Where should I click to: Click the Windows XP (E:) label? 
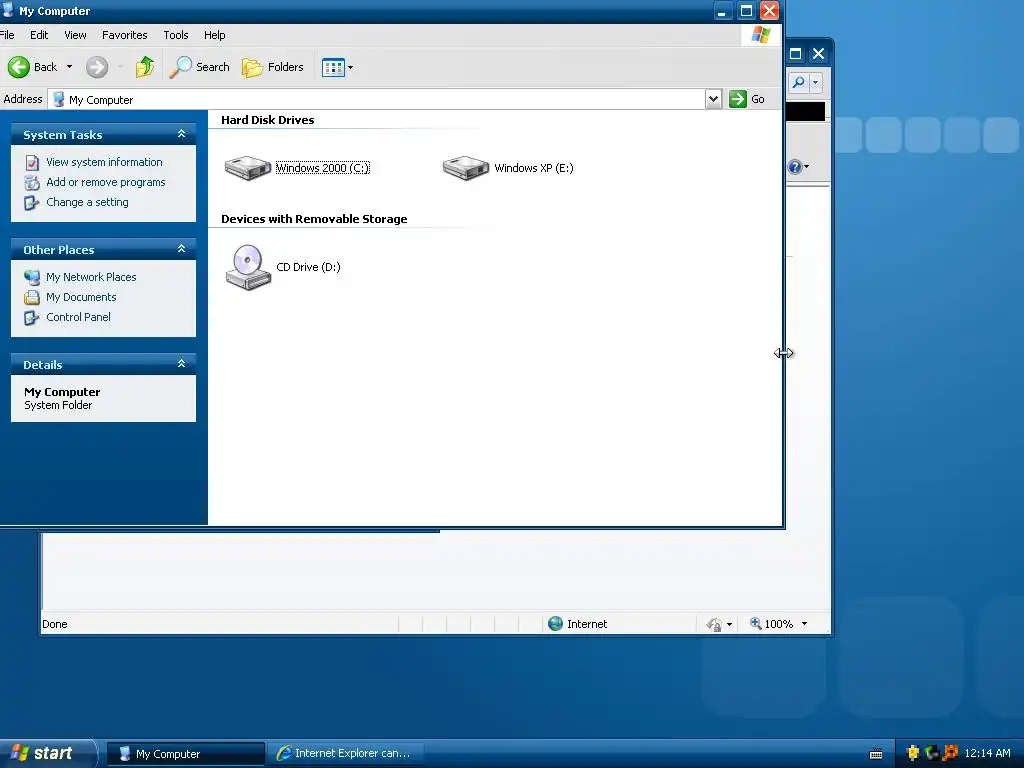534,168
